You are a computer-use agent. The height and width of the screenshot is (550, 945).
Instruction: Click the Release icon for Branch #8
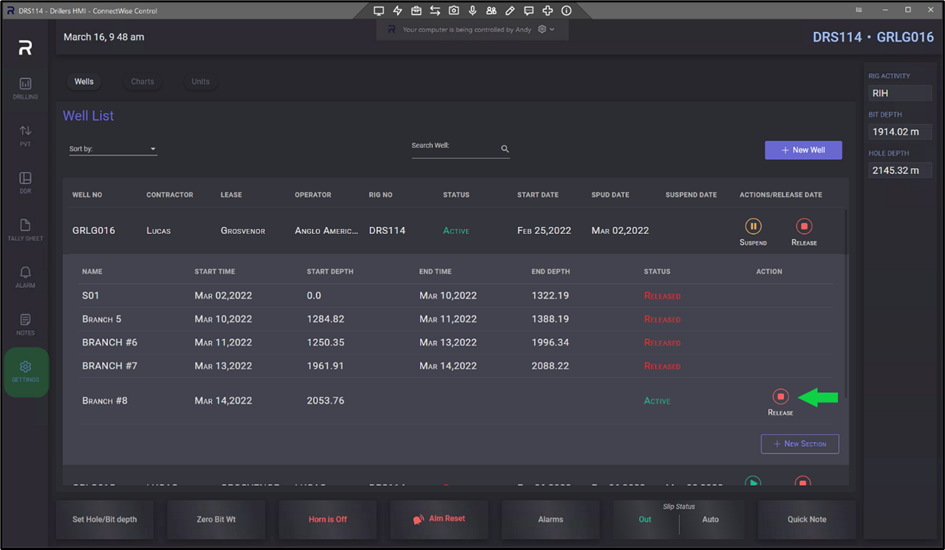[781, 397]
